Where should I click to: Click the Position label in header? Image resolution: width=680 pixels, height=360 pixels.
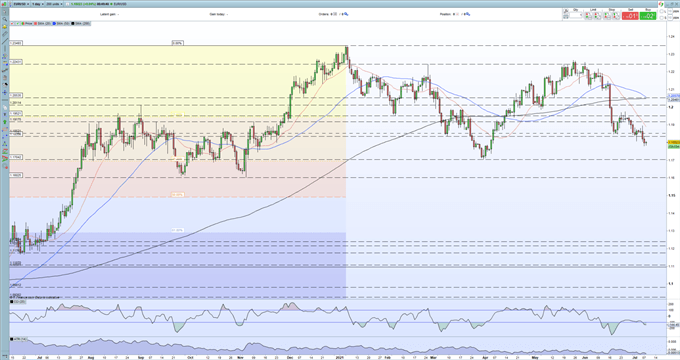pyautogui.click(x=445, y=14)
